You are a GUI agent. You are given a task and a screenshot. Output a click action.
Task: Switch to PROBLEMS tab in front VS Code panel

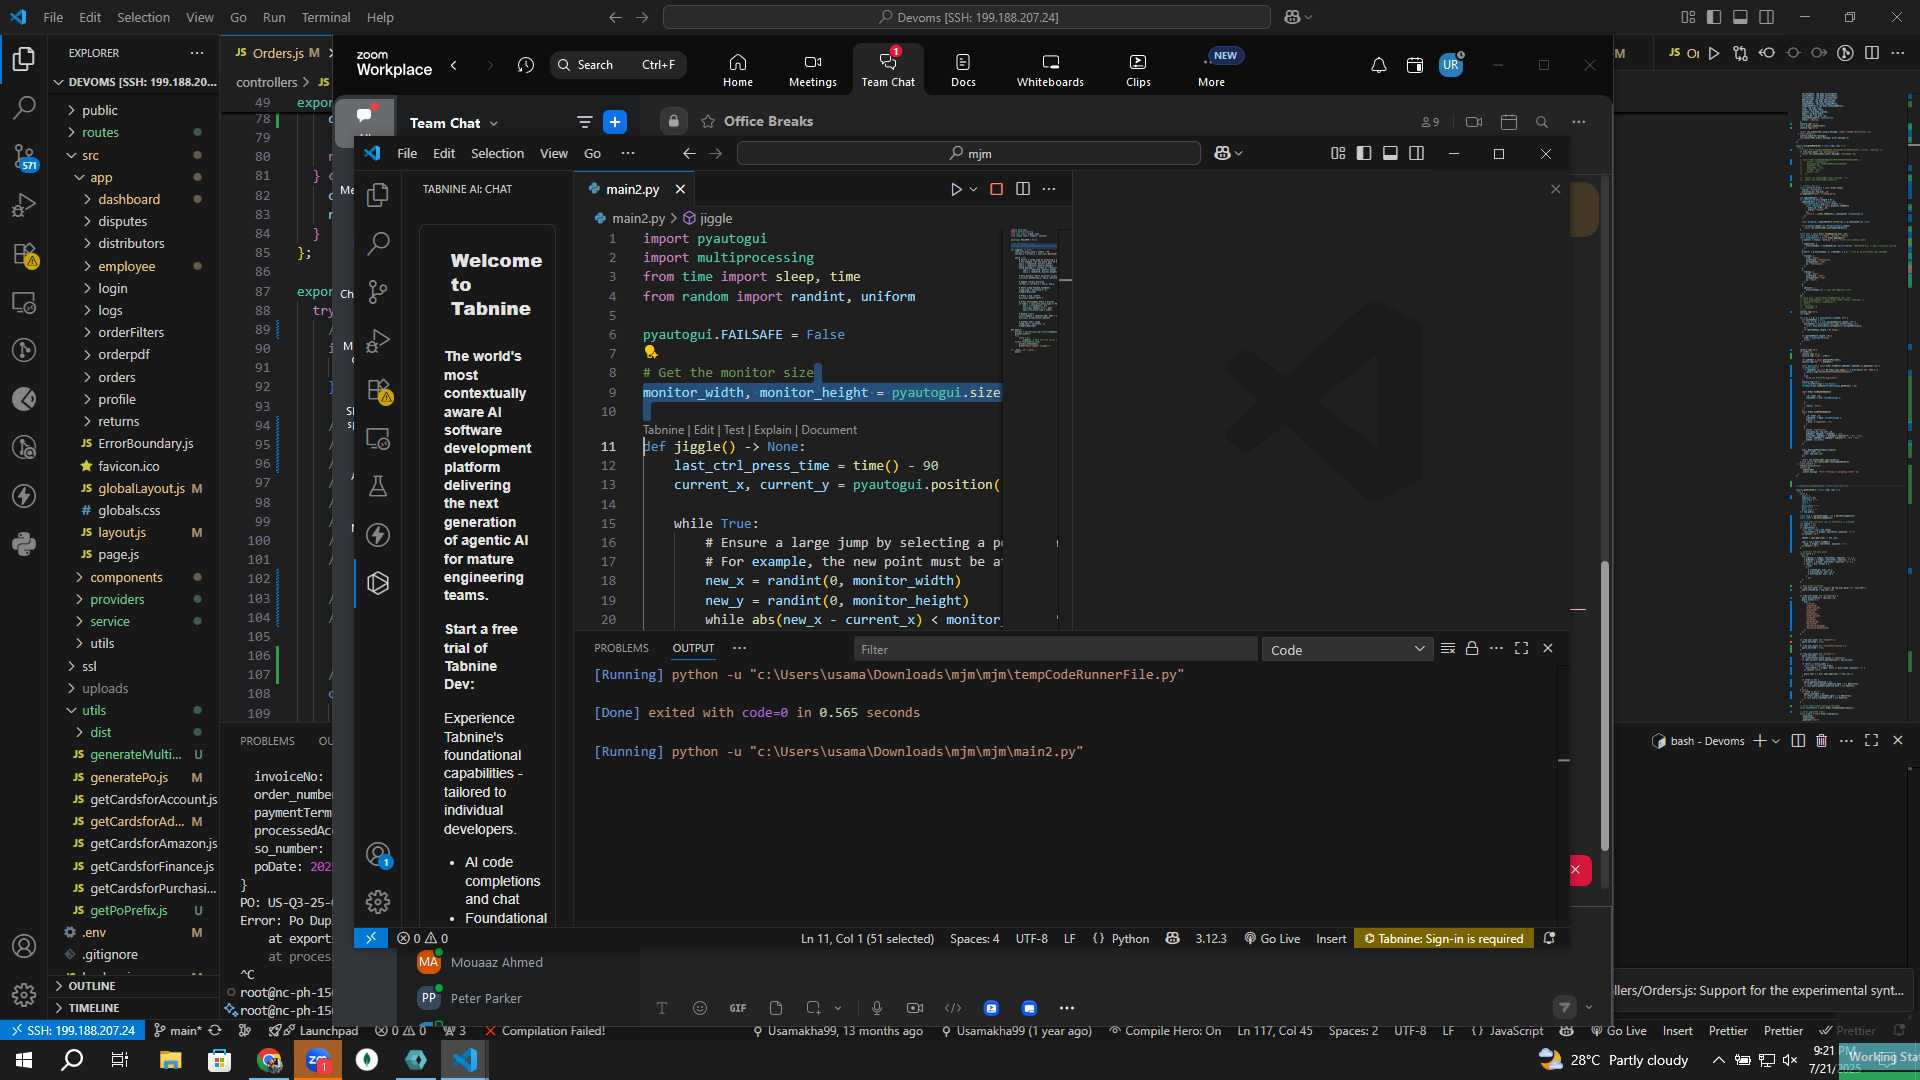[621, 648]
